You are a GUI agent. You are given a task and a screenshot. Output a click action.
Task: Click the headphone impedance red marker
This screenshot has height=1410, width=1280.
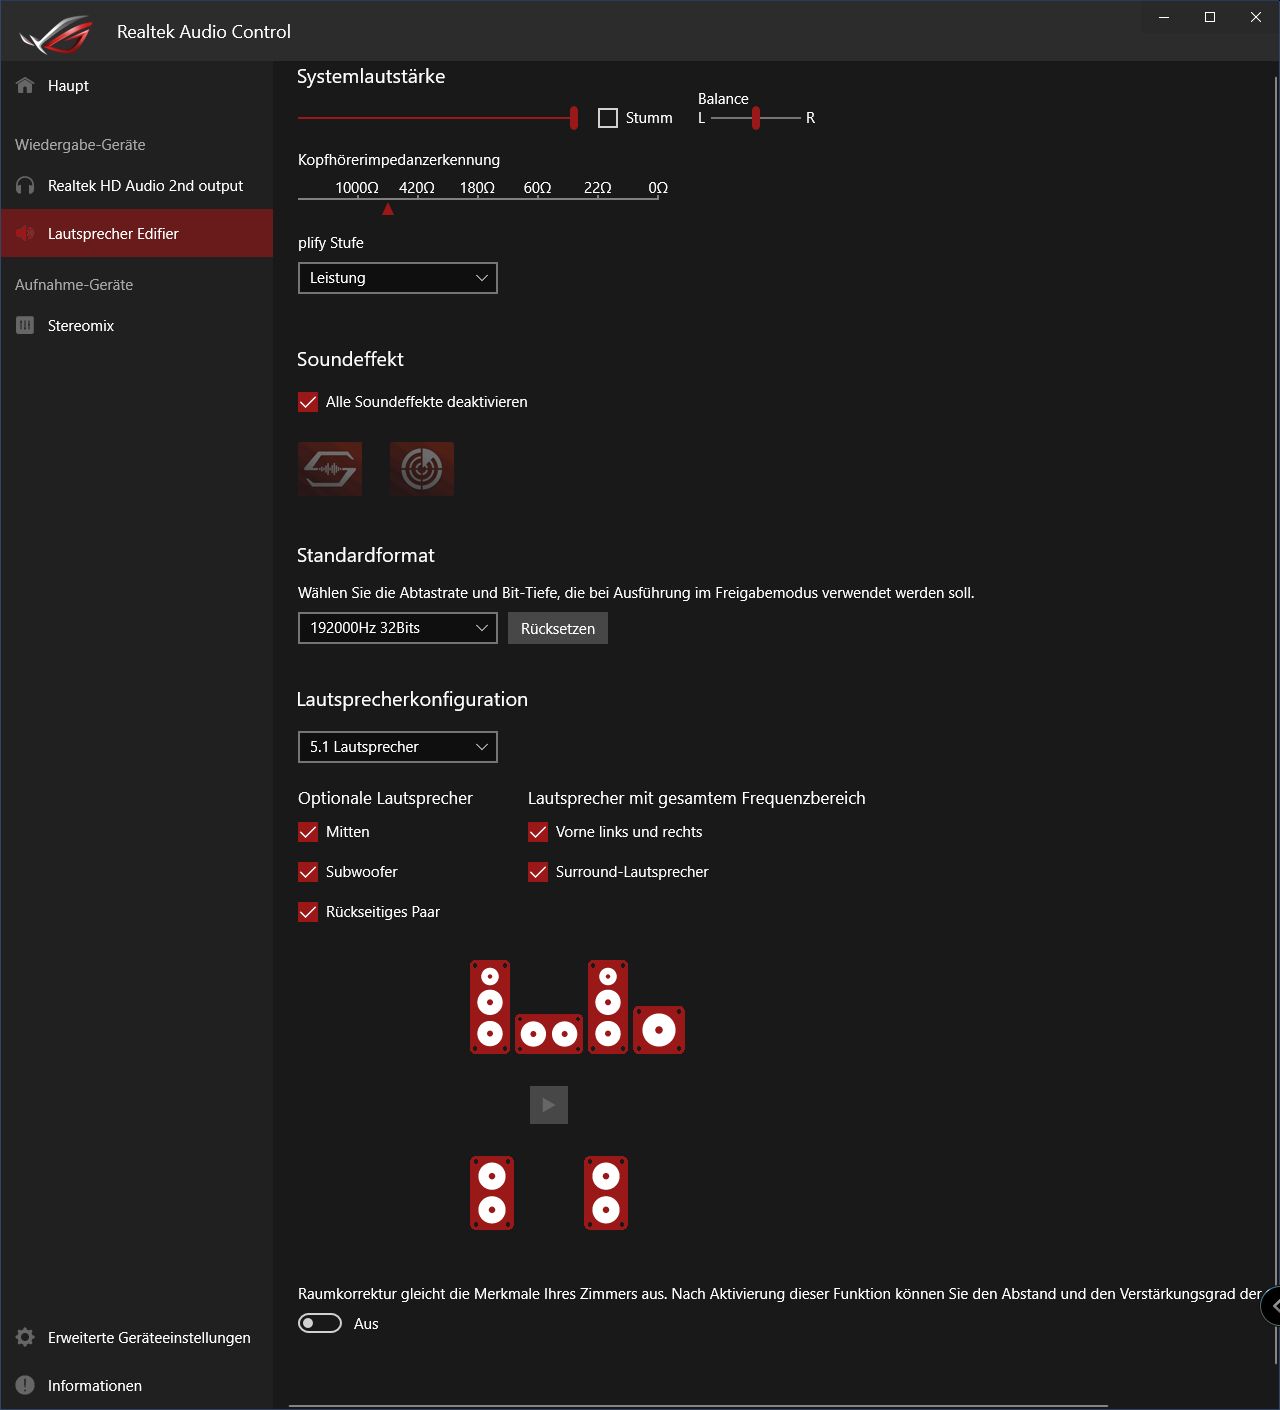coord(388,209)
